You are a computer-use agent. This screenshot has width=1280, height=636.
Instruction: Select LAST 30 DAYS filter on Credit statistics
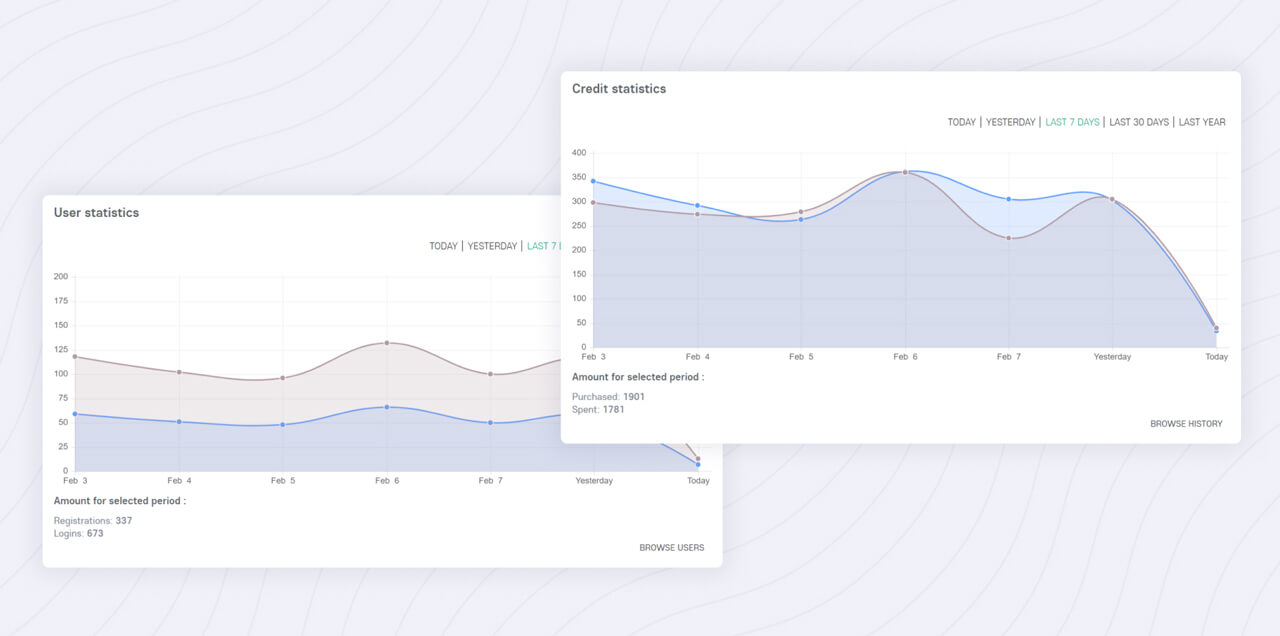coord(1139,121)
